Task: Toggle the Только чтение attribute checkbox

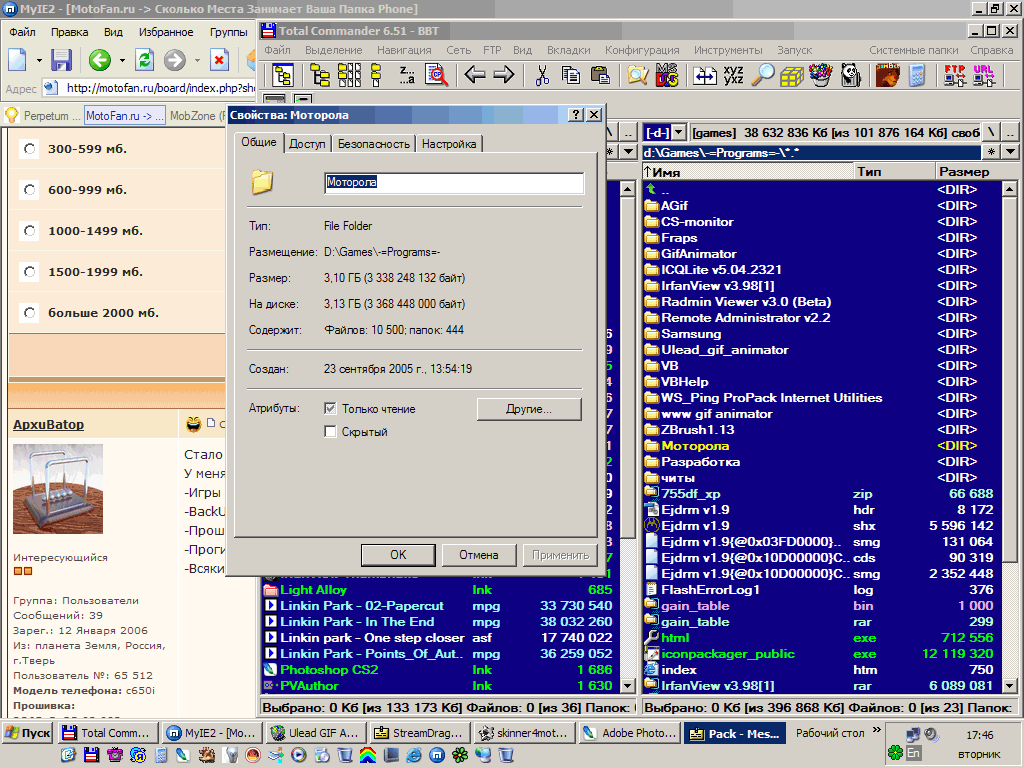Action: tap(330, 409)
